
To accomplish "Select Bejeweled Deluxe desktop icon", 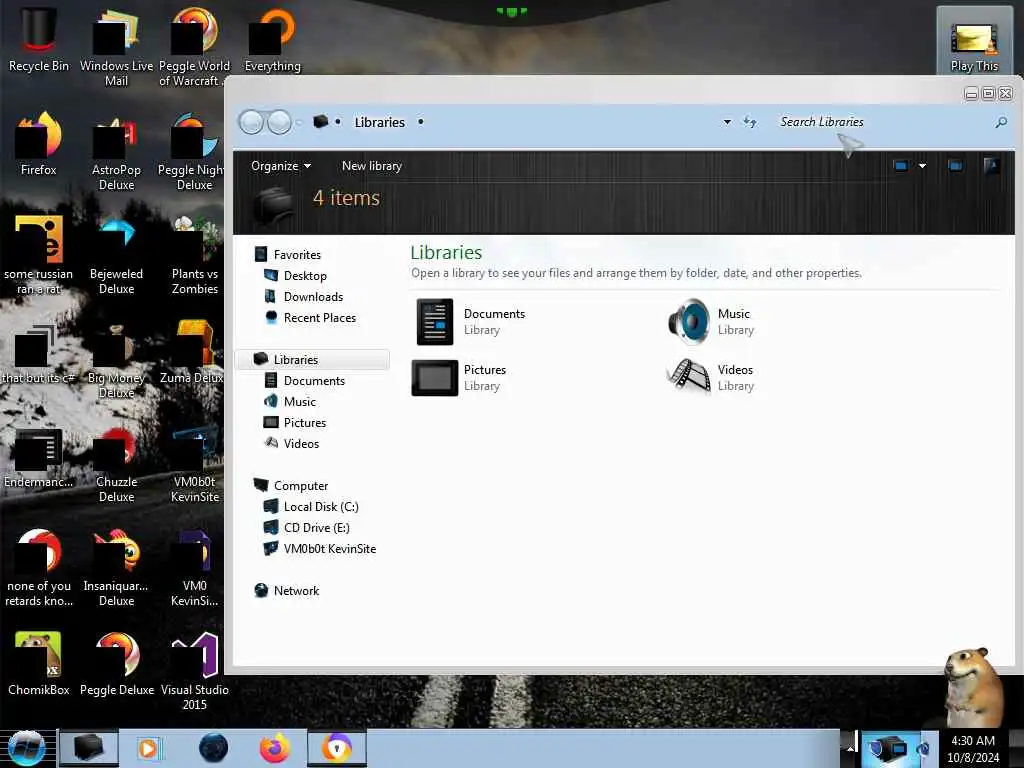I will [116, 255].
